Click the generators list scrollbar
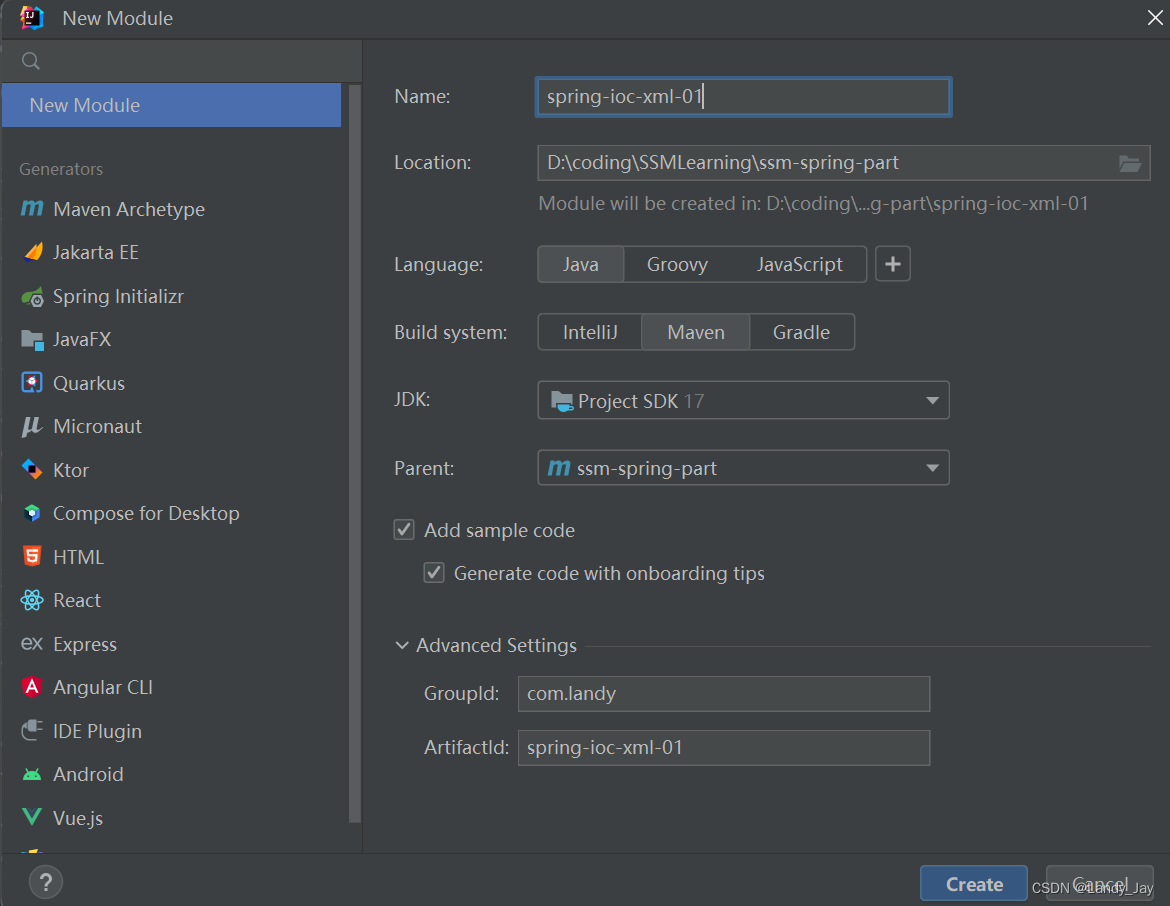 355,454
